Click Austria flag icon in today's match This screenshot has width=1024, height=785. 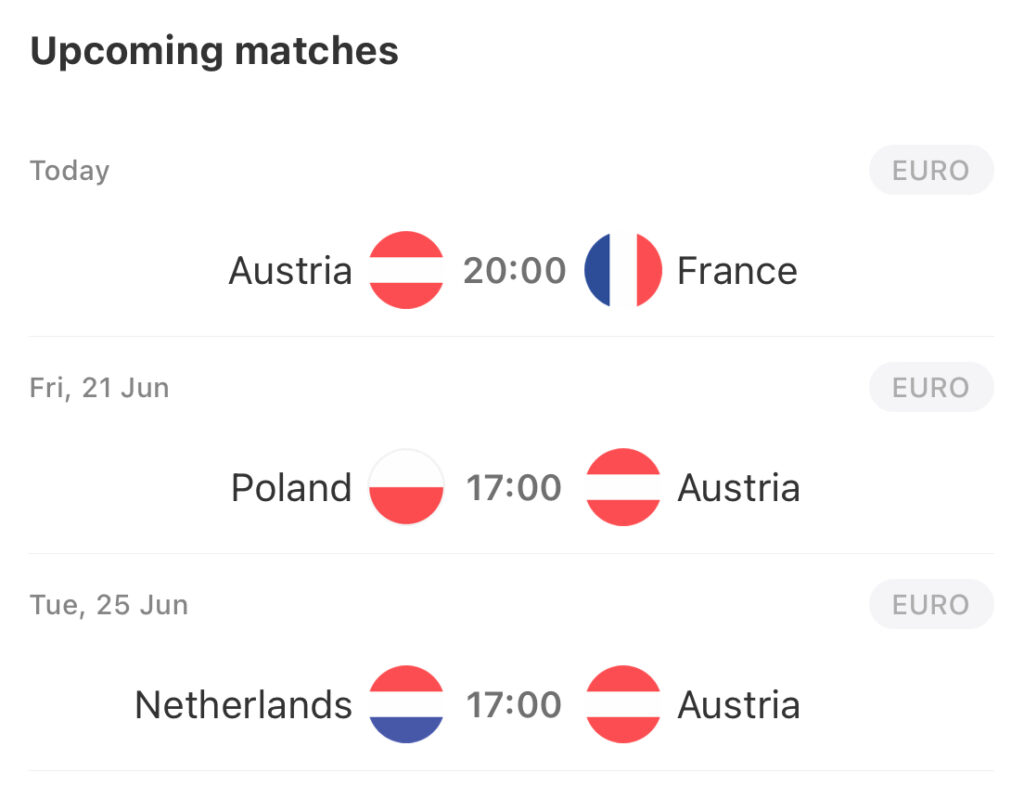click(x=406, y=270)
